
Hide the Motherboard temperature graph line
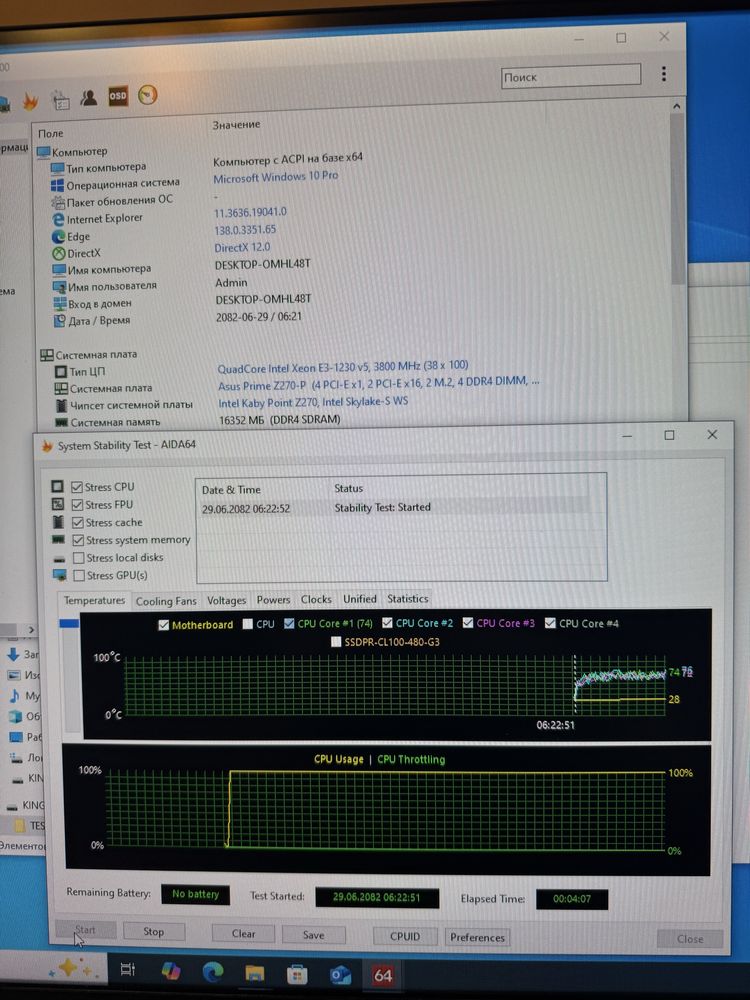163,625
